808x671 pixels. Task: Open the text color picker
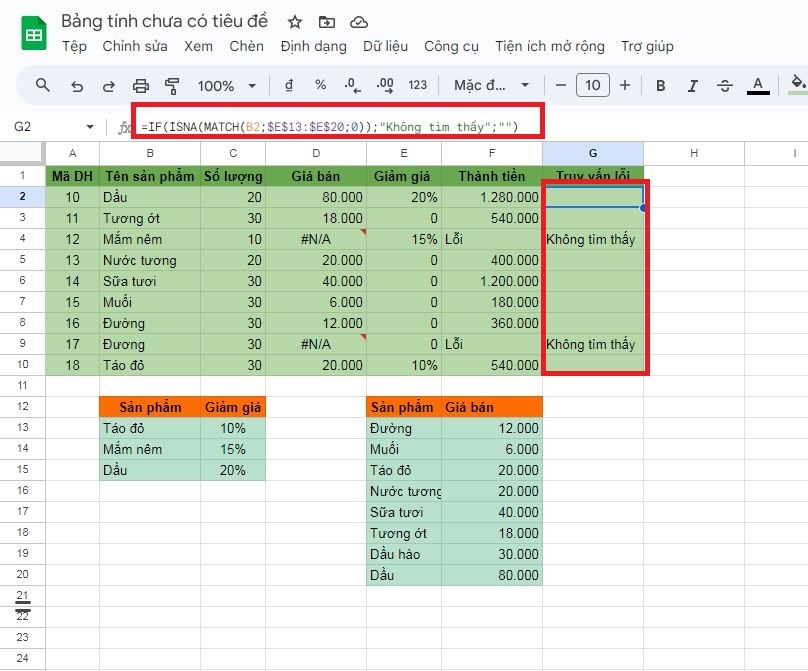758,86
